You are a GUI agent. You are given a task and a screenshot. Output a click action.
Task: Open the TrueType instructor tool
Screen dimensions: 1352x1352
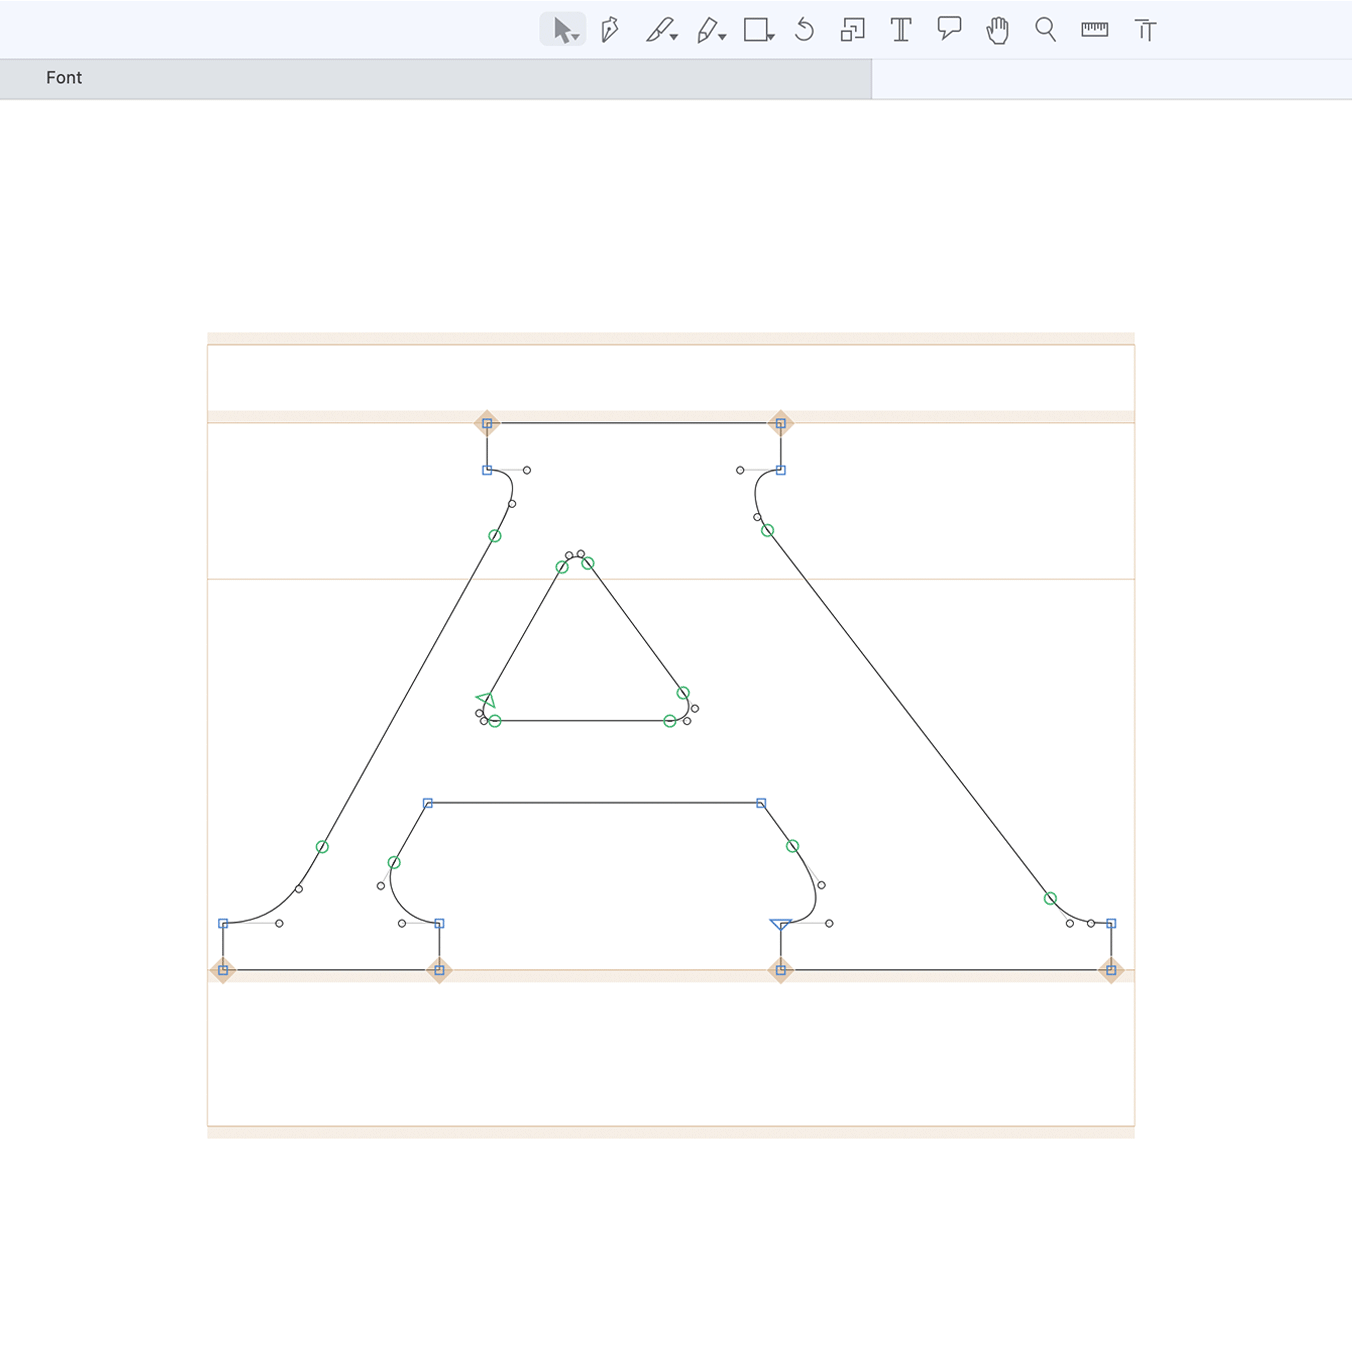[x=1146, y=30]
